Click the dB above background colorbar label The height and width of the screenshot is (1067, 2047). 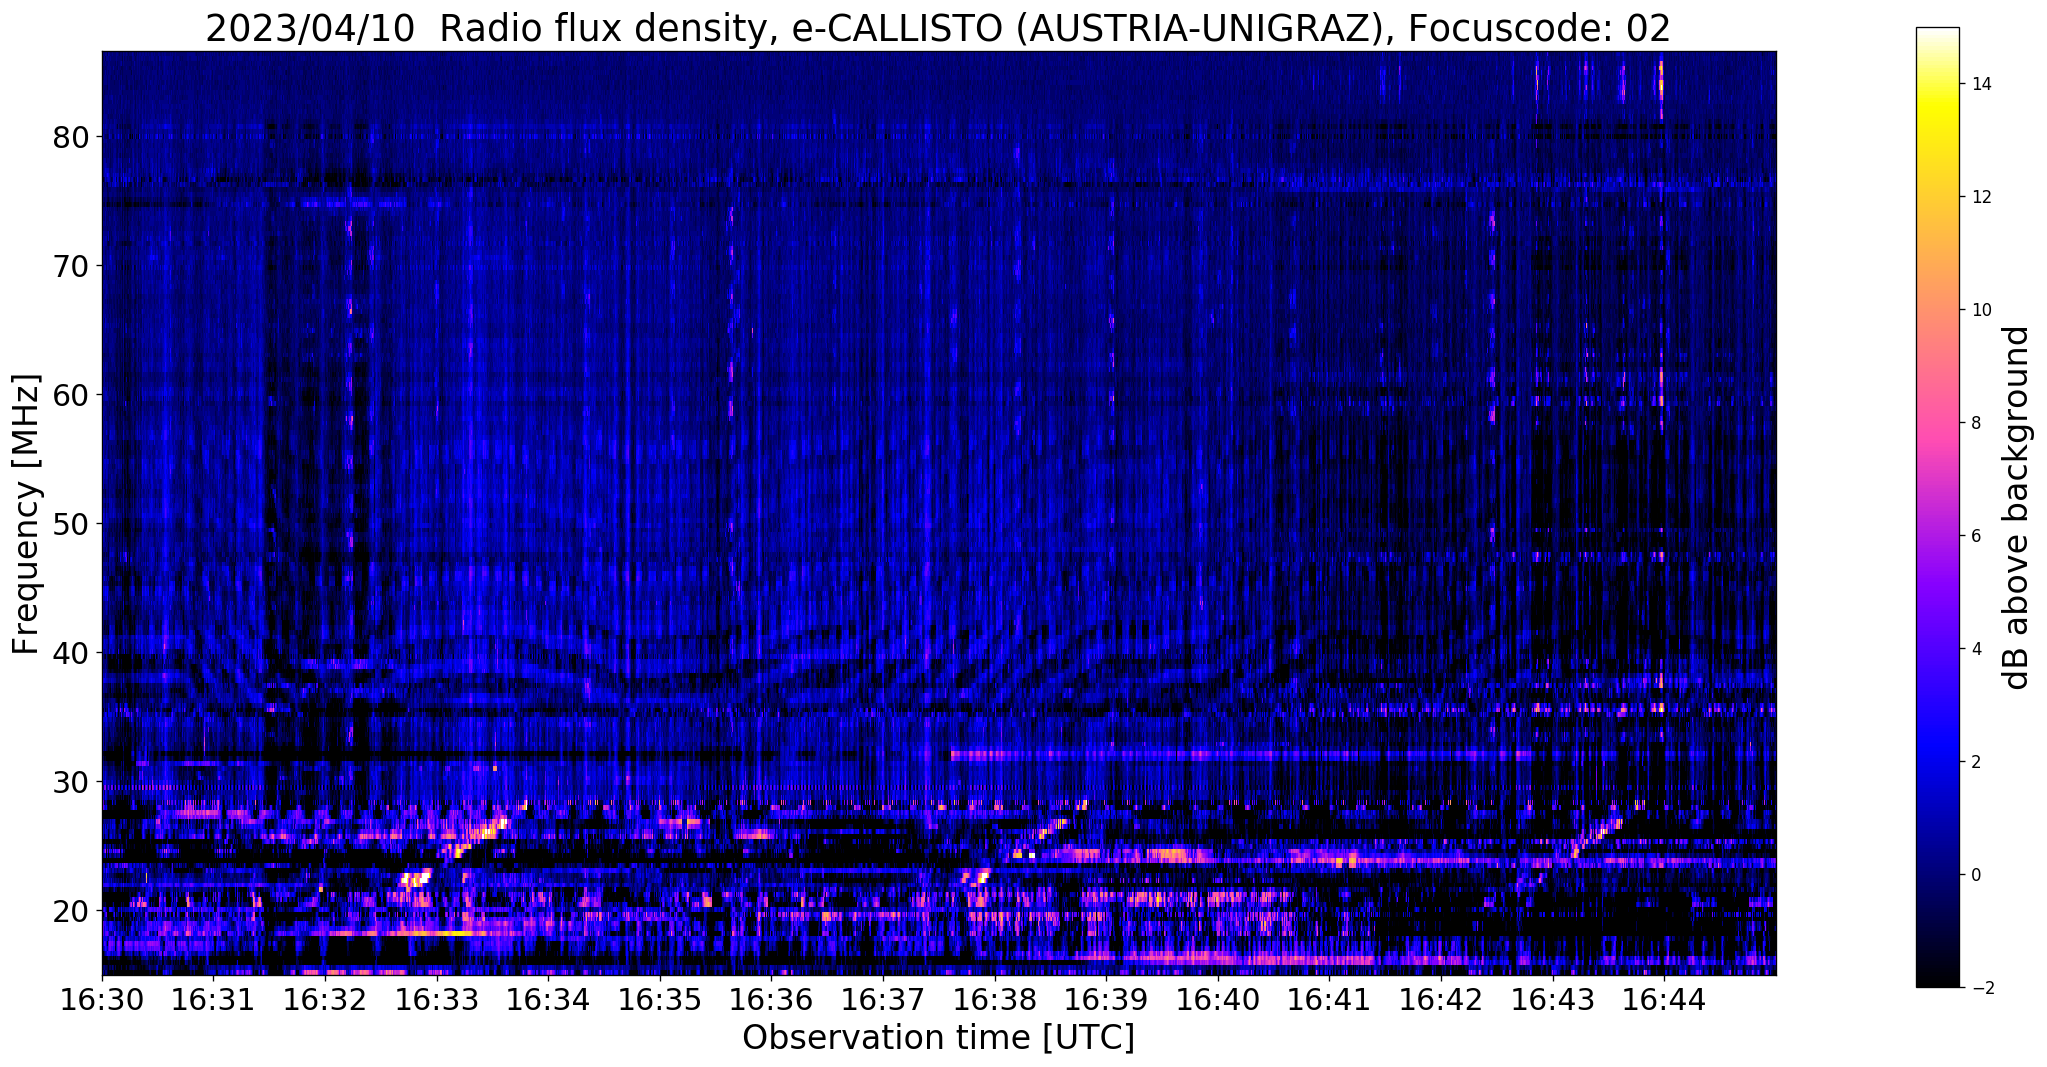pyautogui.click(x=2017, y=508)
